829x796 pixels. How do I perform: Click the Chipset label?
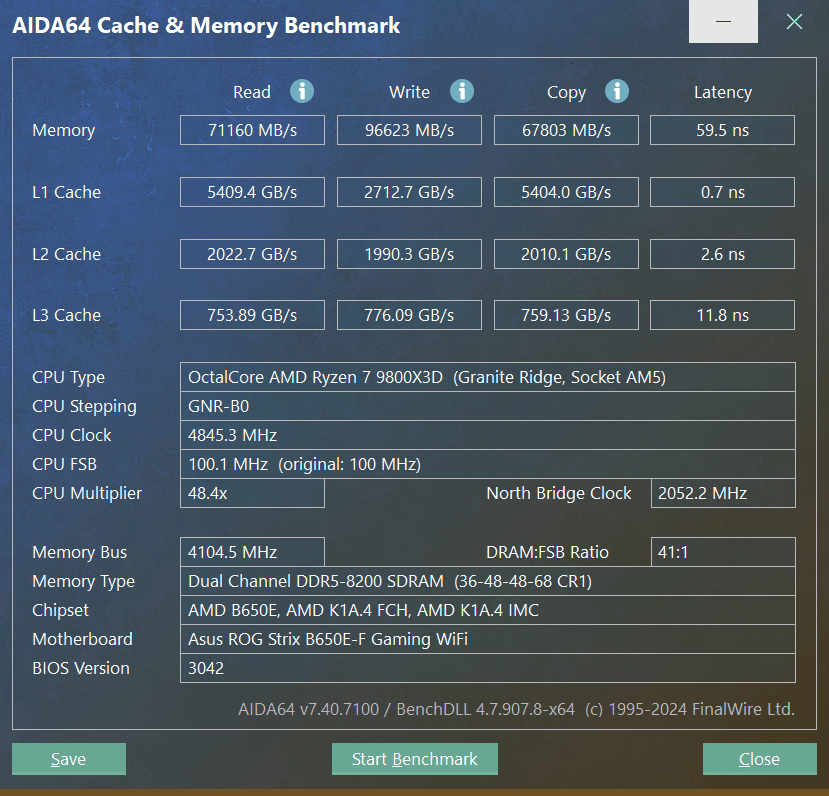click(60, 610)
